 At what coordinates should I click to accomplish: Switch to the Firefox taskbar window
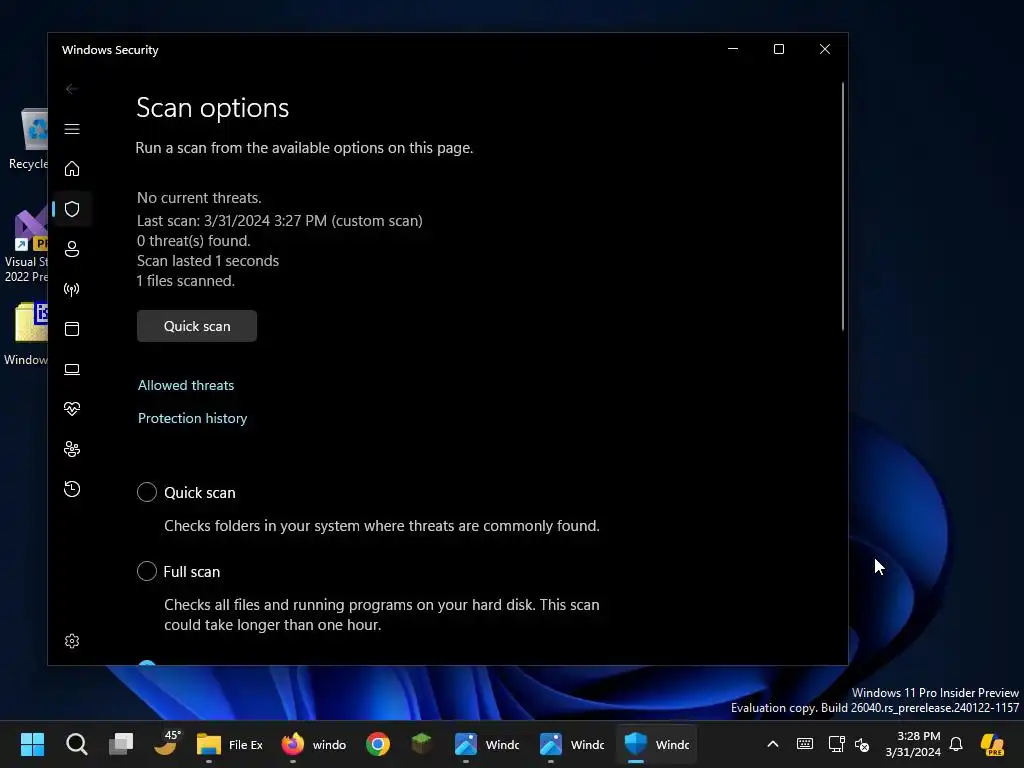coord(313,744)
